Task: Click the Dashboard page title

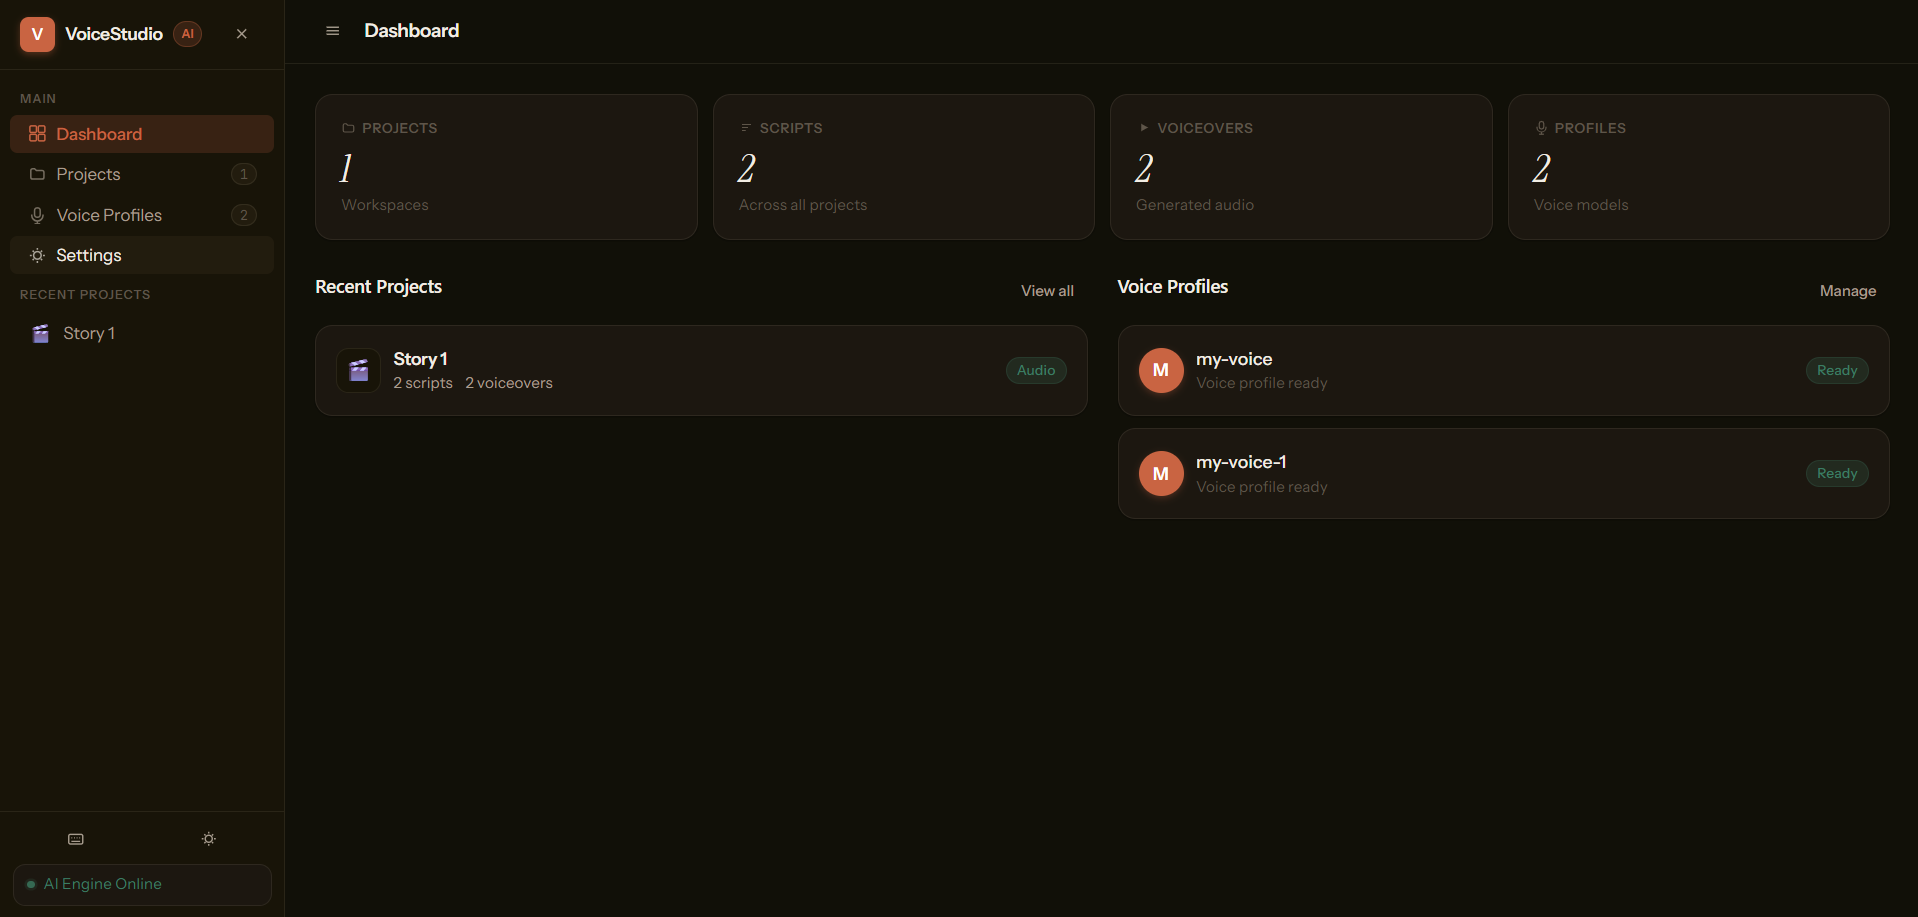Action: [412, 31]
